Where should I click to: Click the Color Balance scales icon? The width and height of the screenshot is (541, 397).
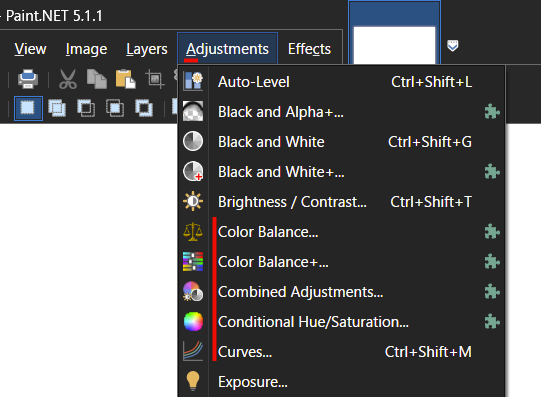(193, 231)
